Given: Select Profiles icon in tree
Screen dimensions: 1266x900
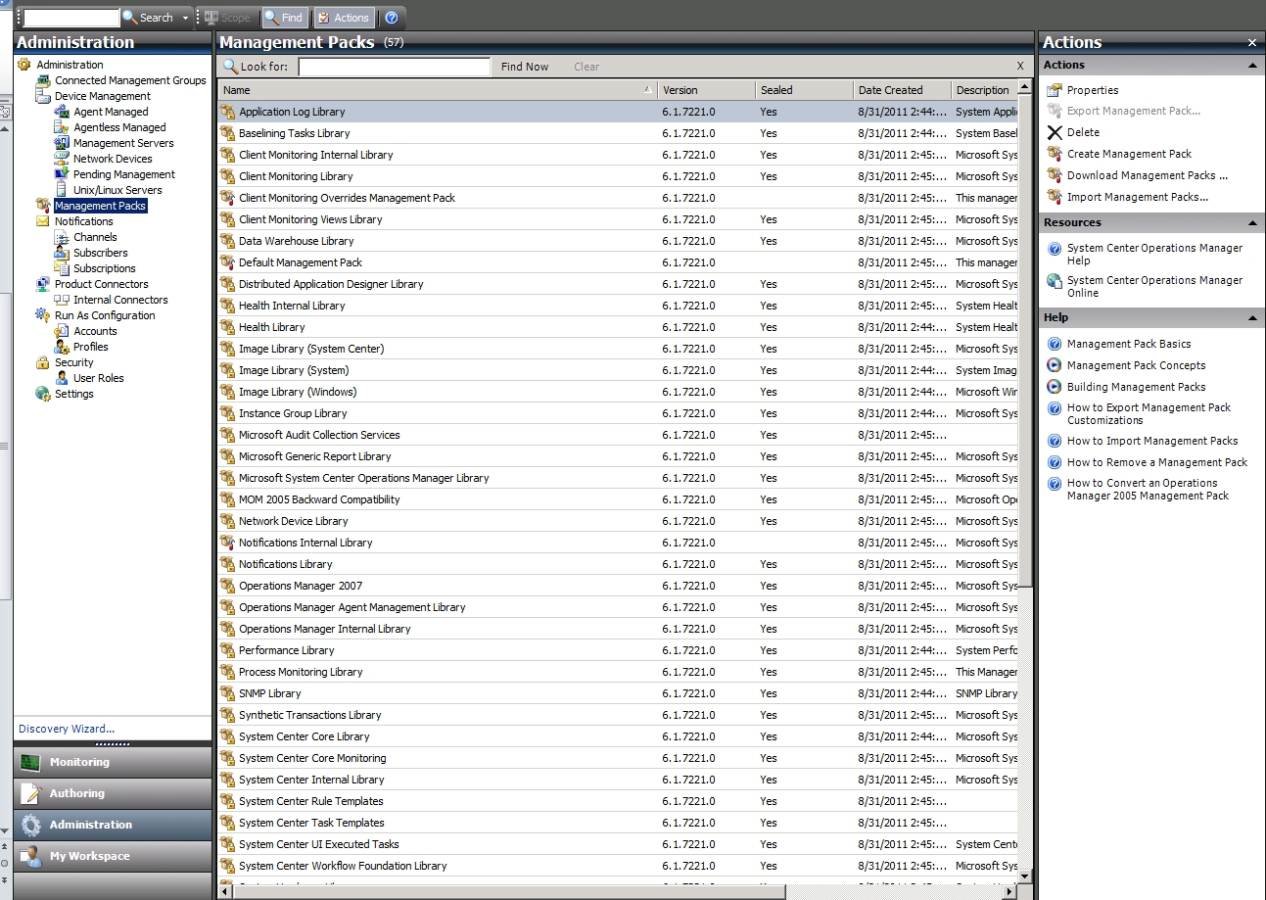Looking at the screenshot, I should click(62, 347).
